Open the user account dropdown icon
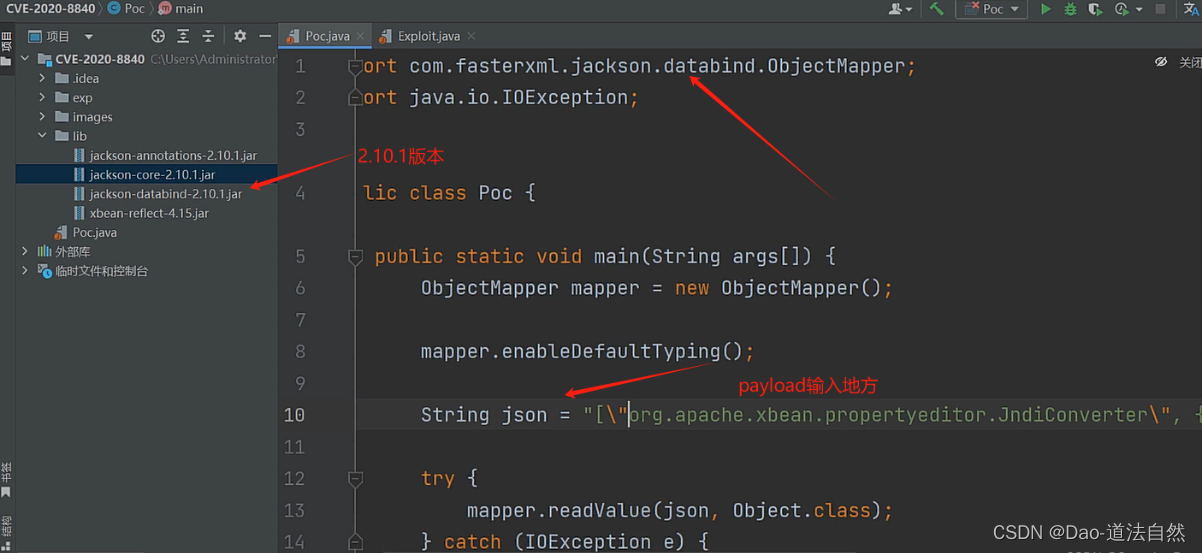The height and width of the screenshot is (553, 1202). (x=900, y=9)
